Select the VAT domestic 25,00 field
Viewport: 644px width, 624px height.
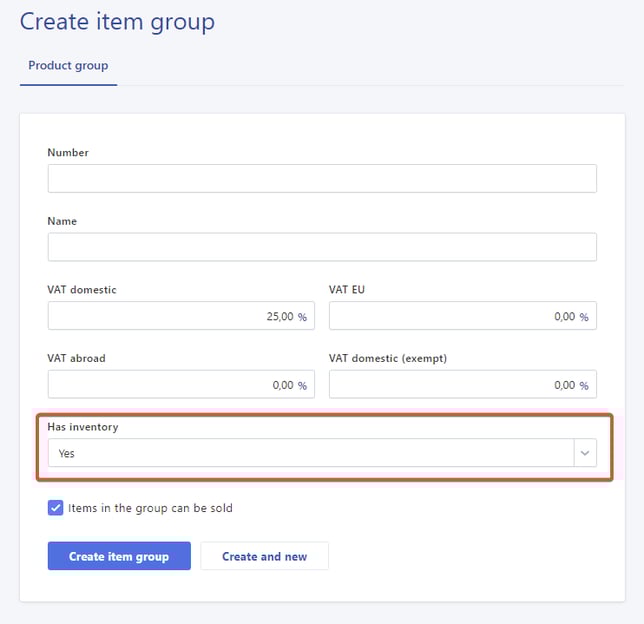[x=170, y=316]
